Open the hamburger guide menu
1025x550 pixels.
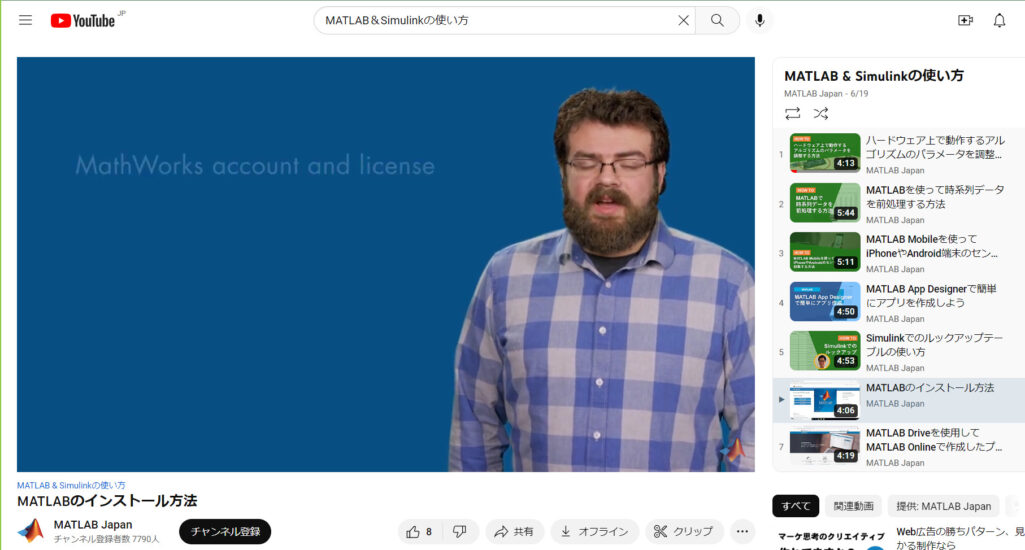tap(25, 20)
